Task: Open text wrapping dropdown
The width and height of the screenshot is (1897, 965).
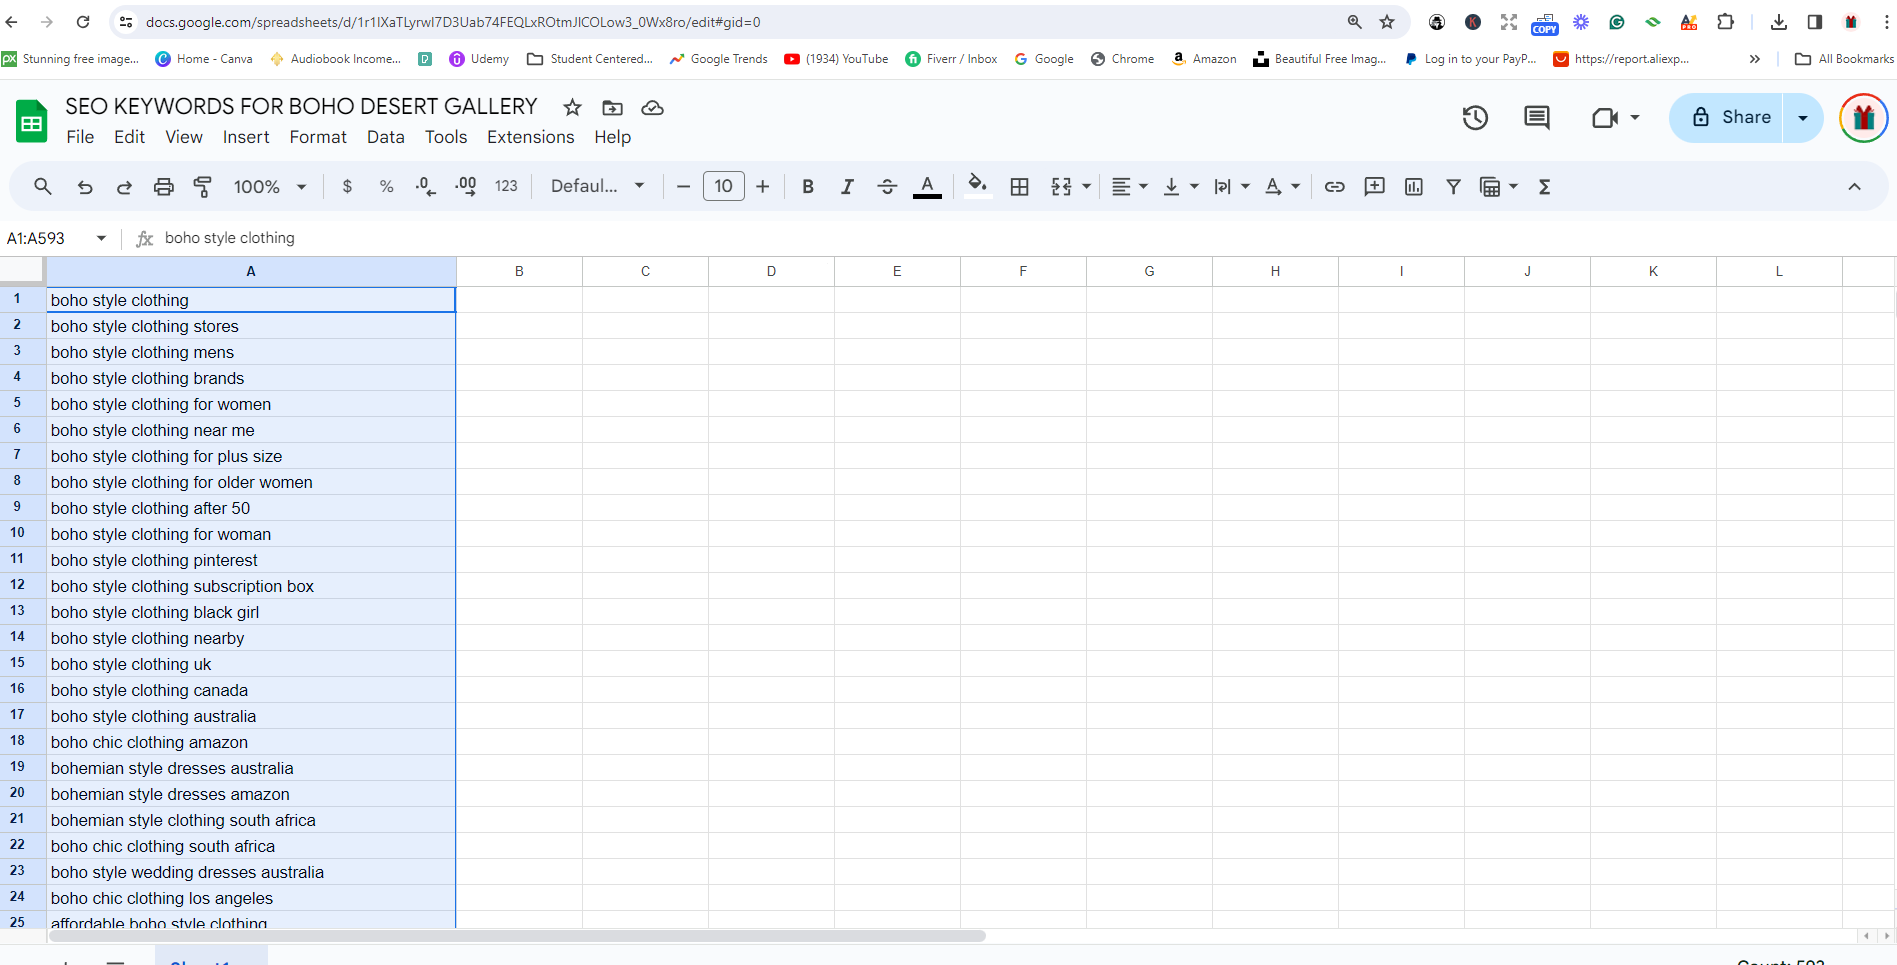Action: tap(1231, 186)
